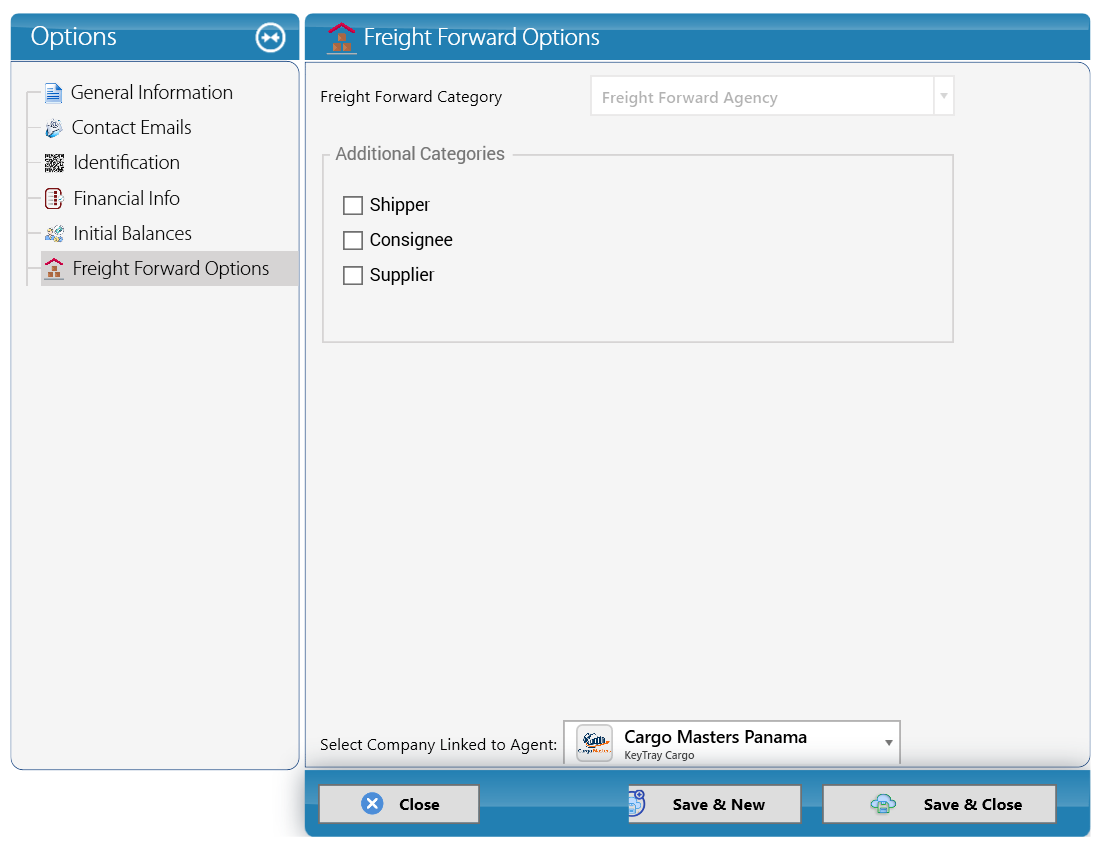This screenshot has width=1110, height=850.
Task: Click the Shipper label text
Action: pyautogui.click(x=399, y=205)
